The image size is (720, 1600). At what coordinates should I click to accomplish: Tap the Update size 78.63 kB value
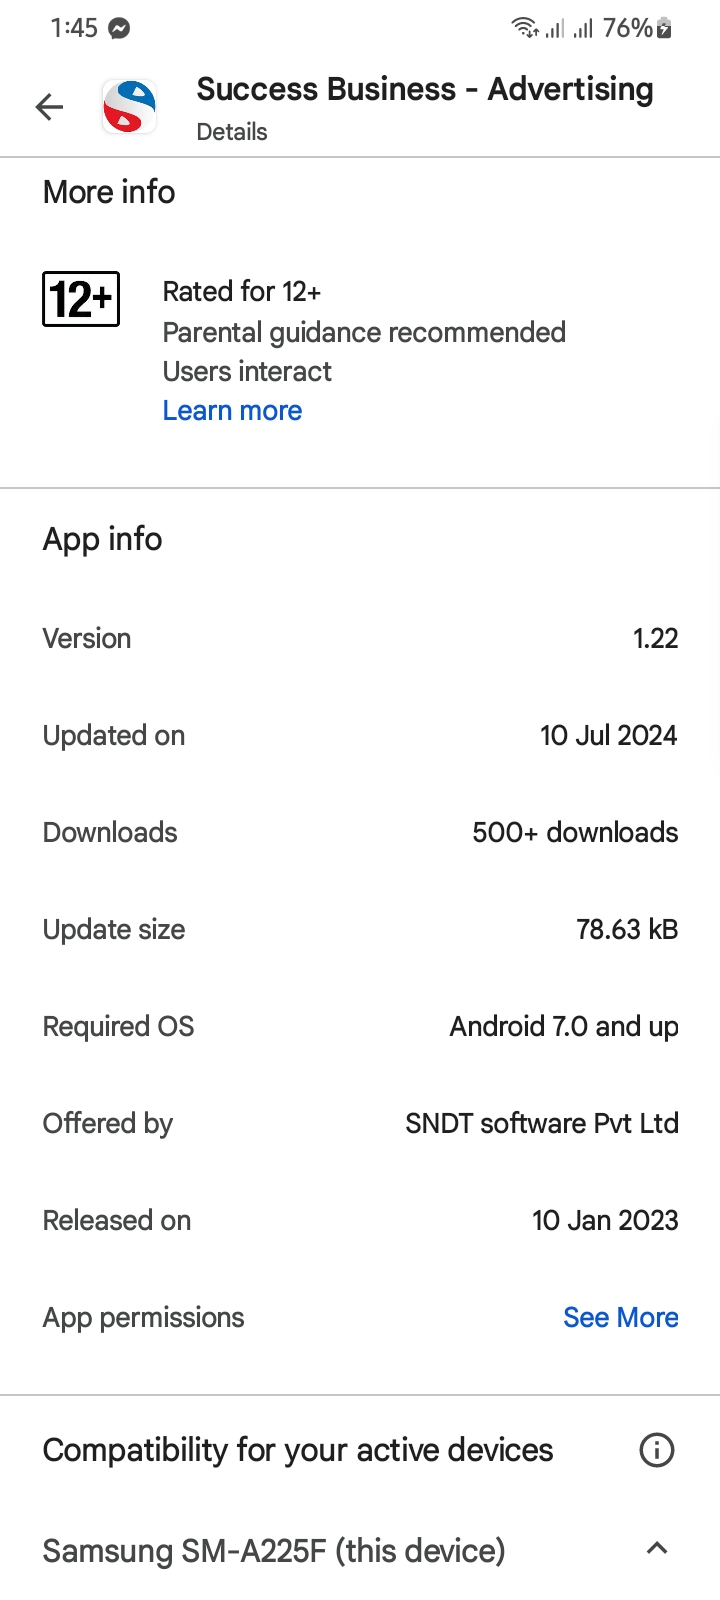(627, 930)
